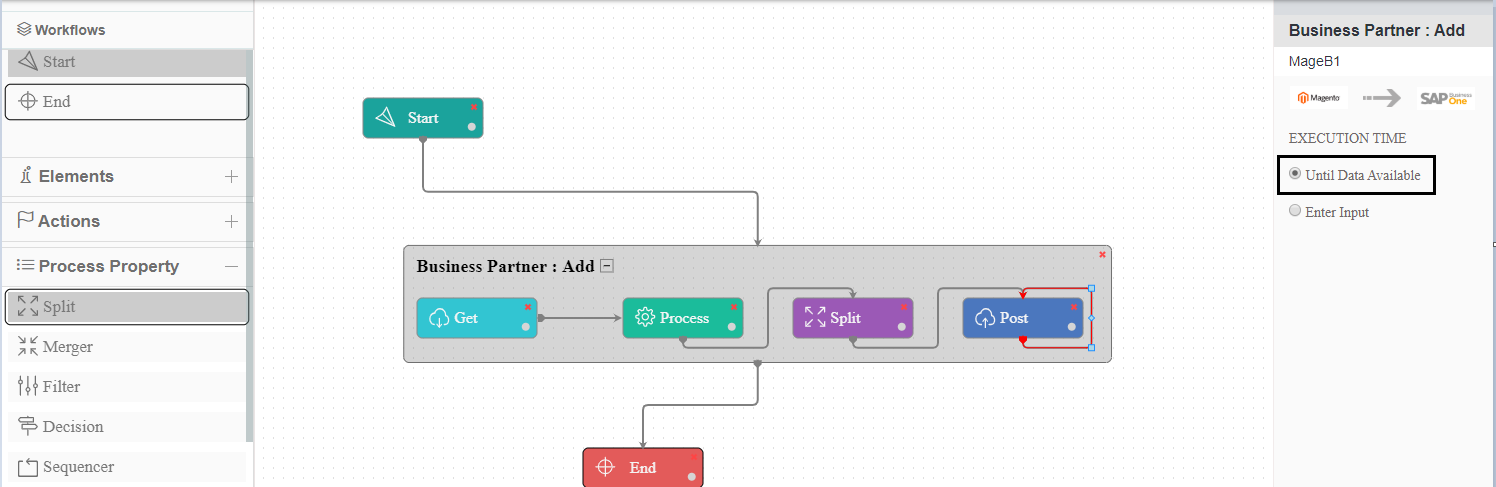Select the End item in Workflows panel
1496x487 pixels.
point(127,102)
